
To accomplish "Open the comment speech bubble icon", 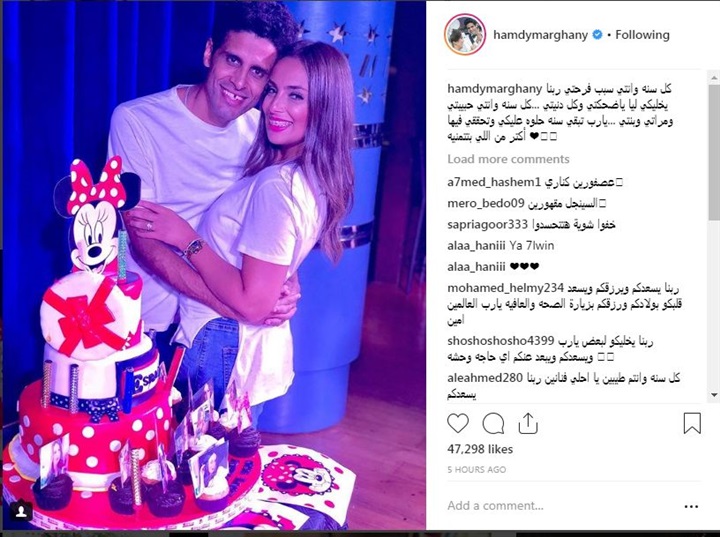I will click(493, 424).
